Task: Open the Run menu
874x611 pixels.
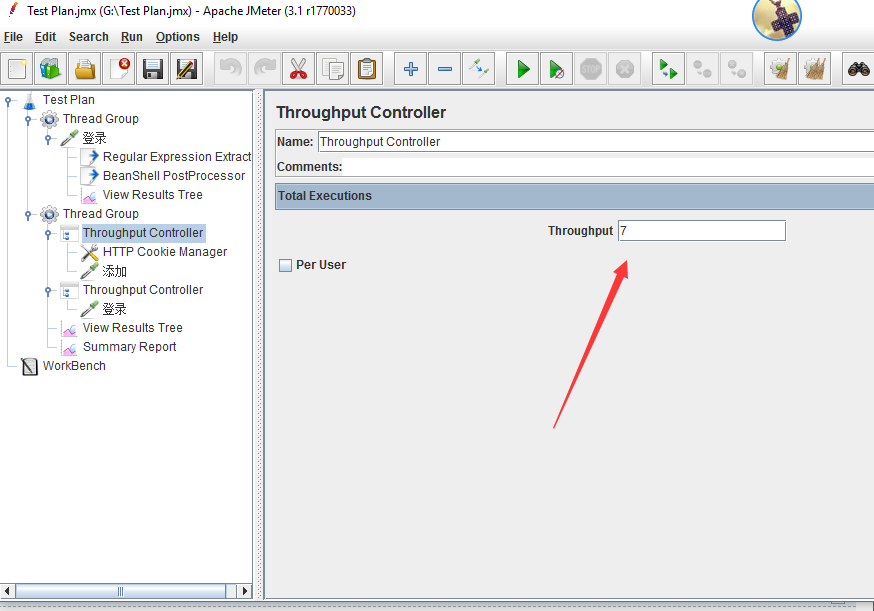Action: coord(132,37)
